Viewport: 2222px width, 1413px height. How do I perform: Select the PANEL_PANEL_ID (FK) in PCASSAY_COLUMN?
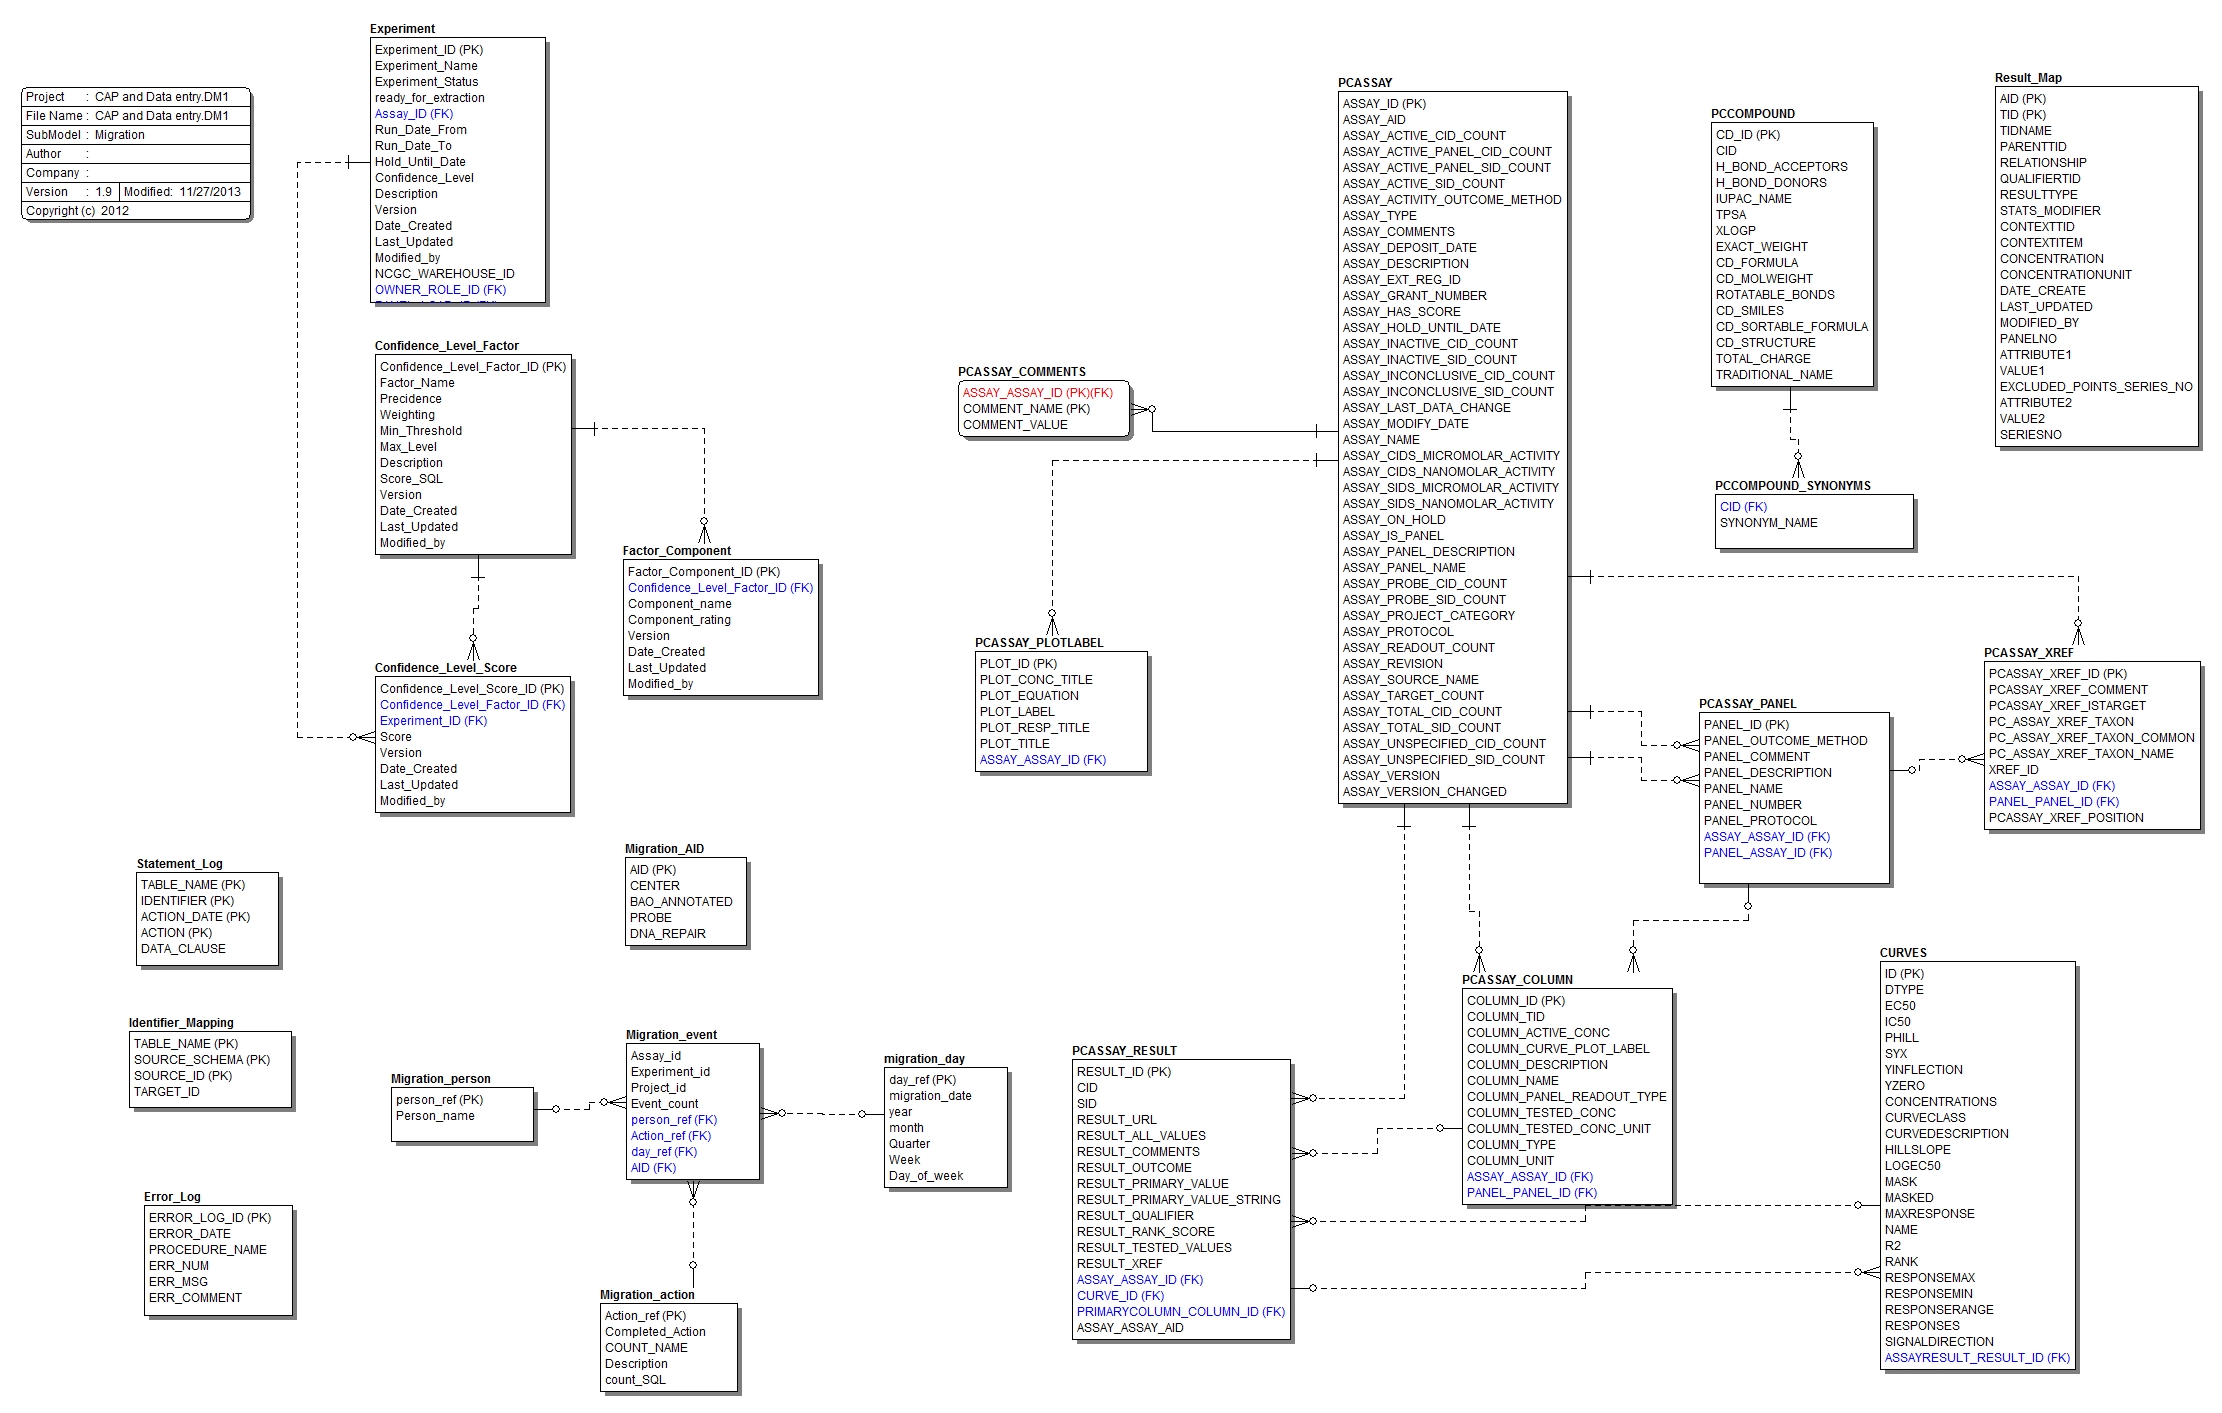tap(1533, 1193)
